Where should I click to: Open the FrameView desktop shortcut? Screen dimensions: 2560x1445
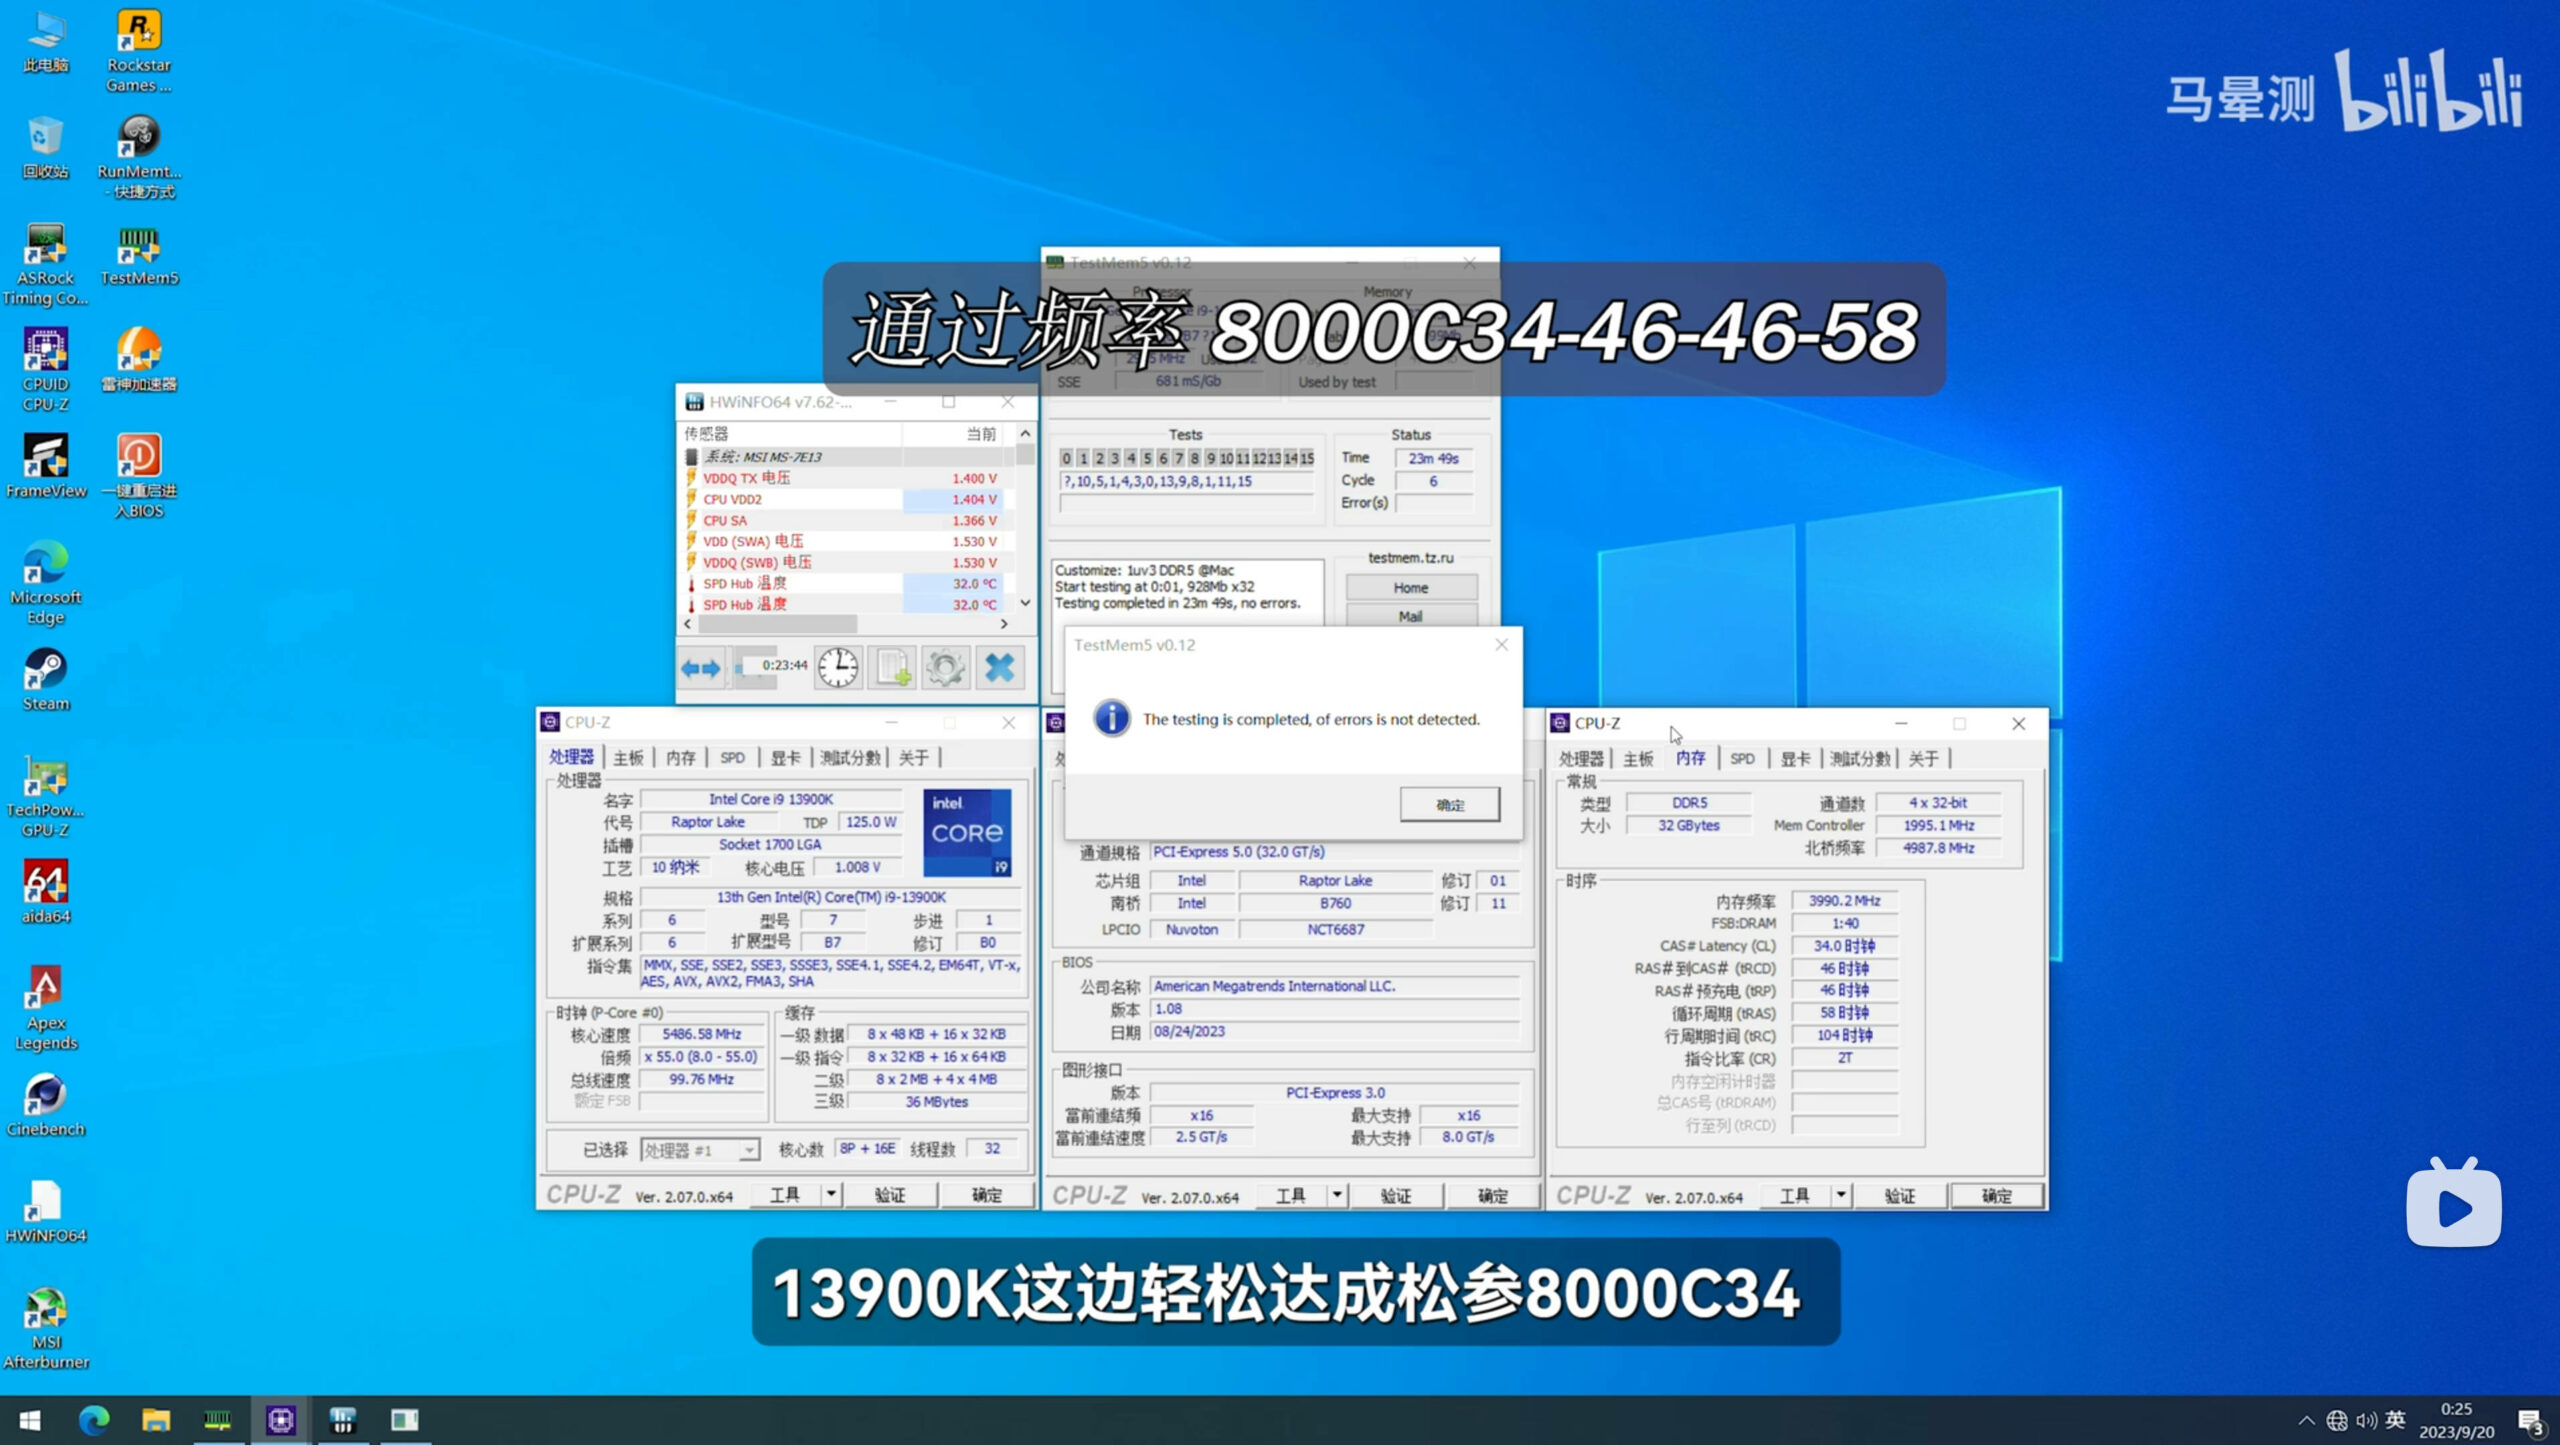pos(45,466)
